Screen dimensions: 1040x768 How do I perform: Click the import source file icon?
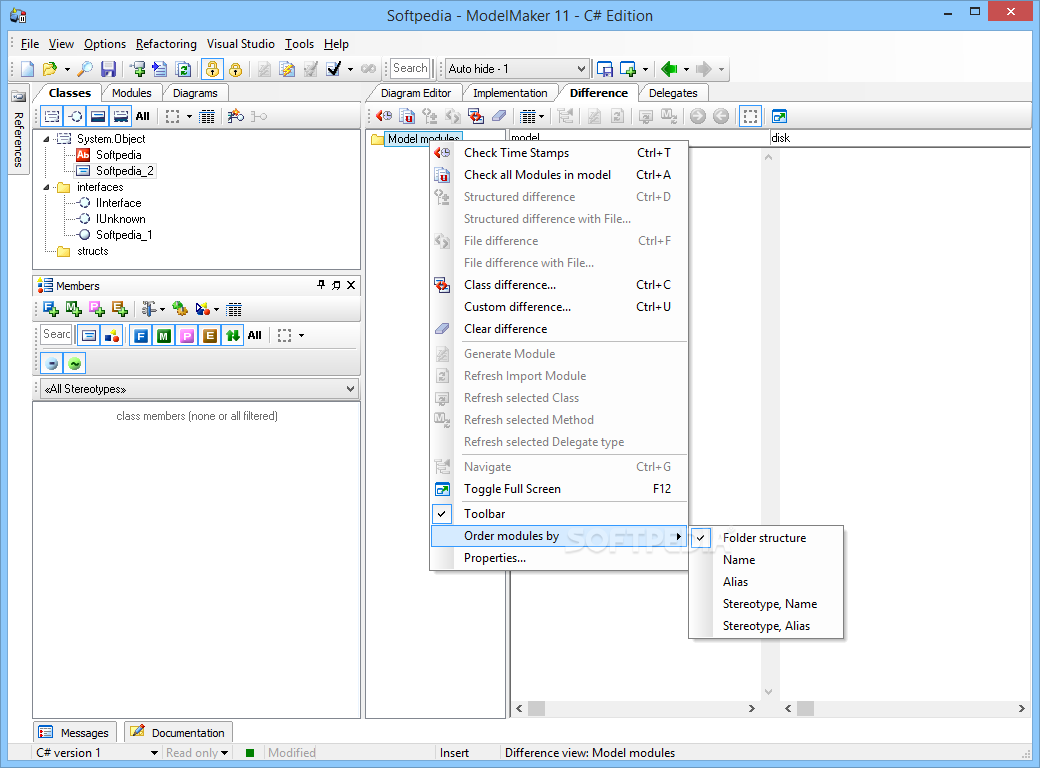[160, 69]
